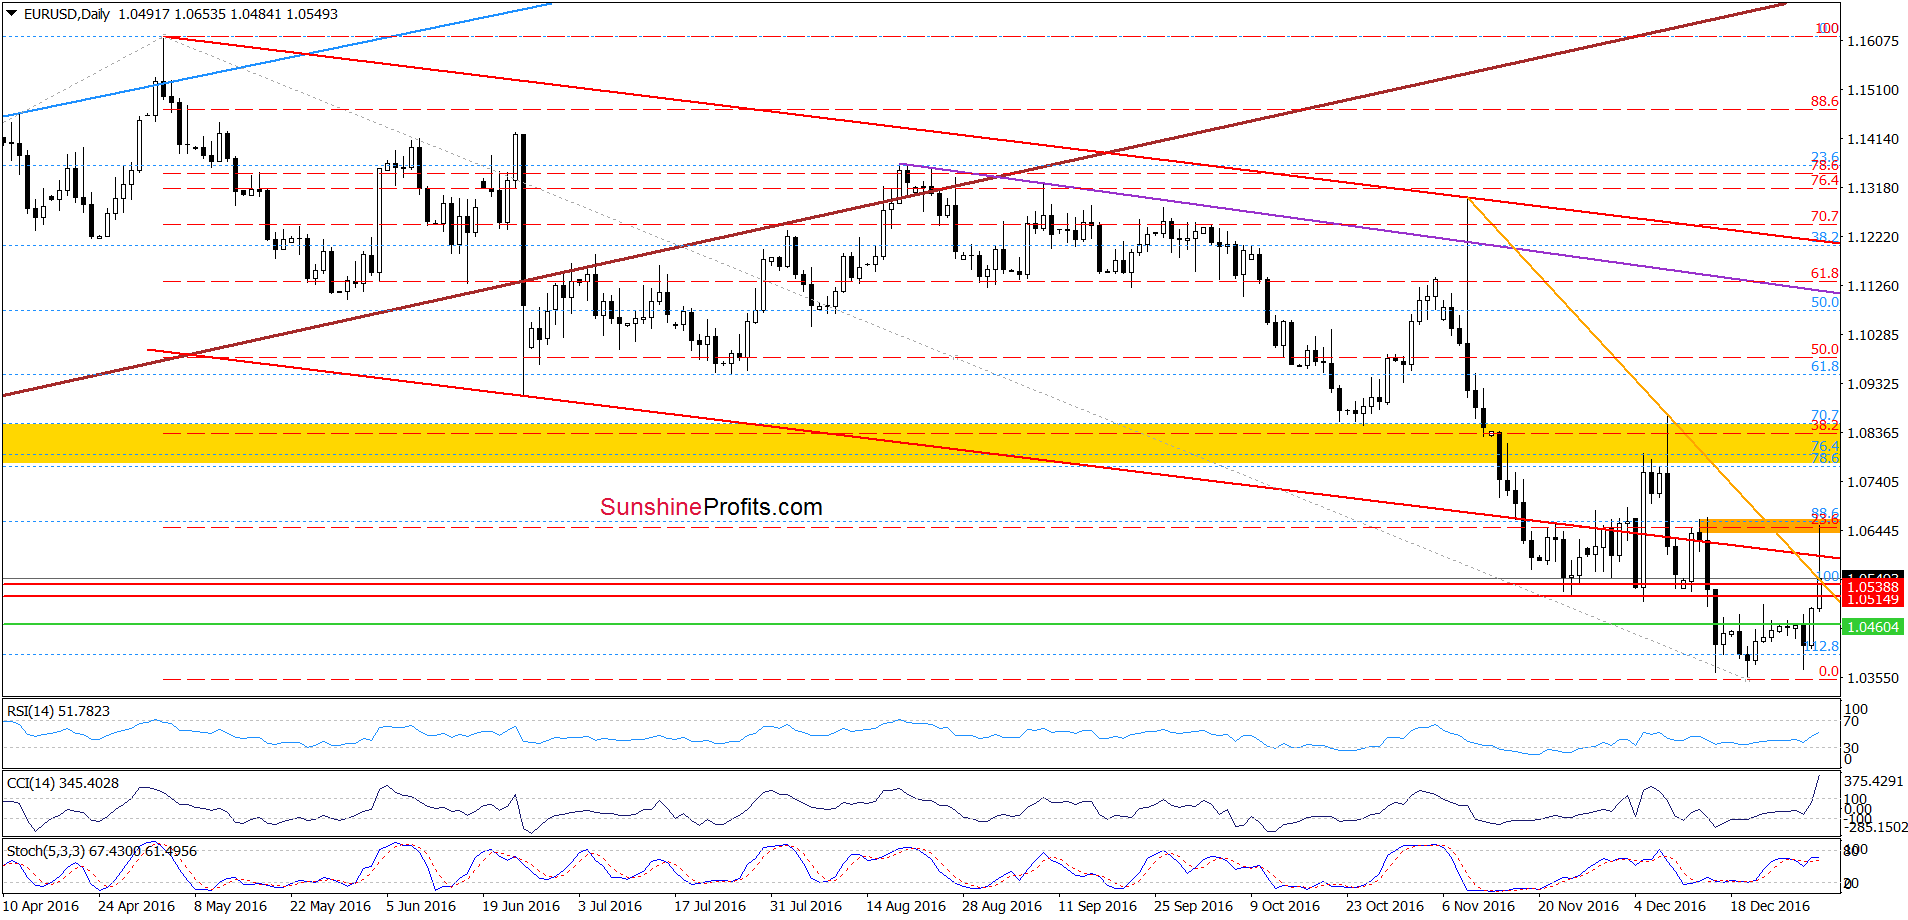Click the 11 Sep 2016 date label
This screenshot has width=1908, height=920.
pos(1098,906)
